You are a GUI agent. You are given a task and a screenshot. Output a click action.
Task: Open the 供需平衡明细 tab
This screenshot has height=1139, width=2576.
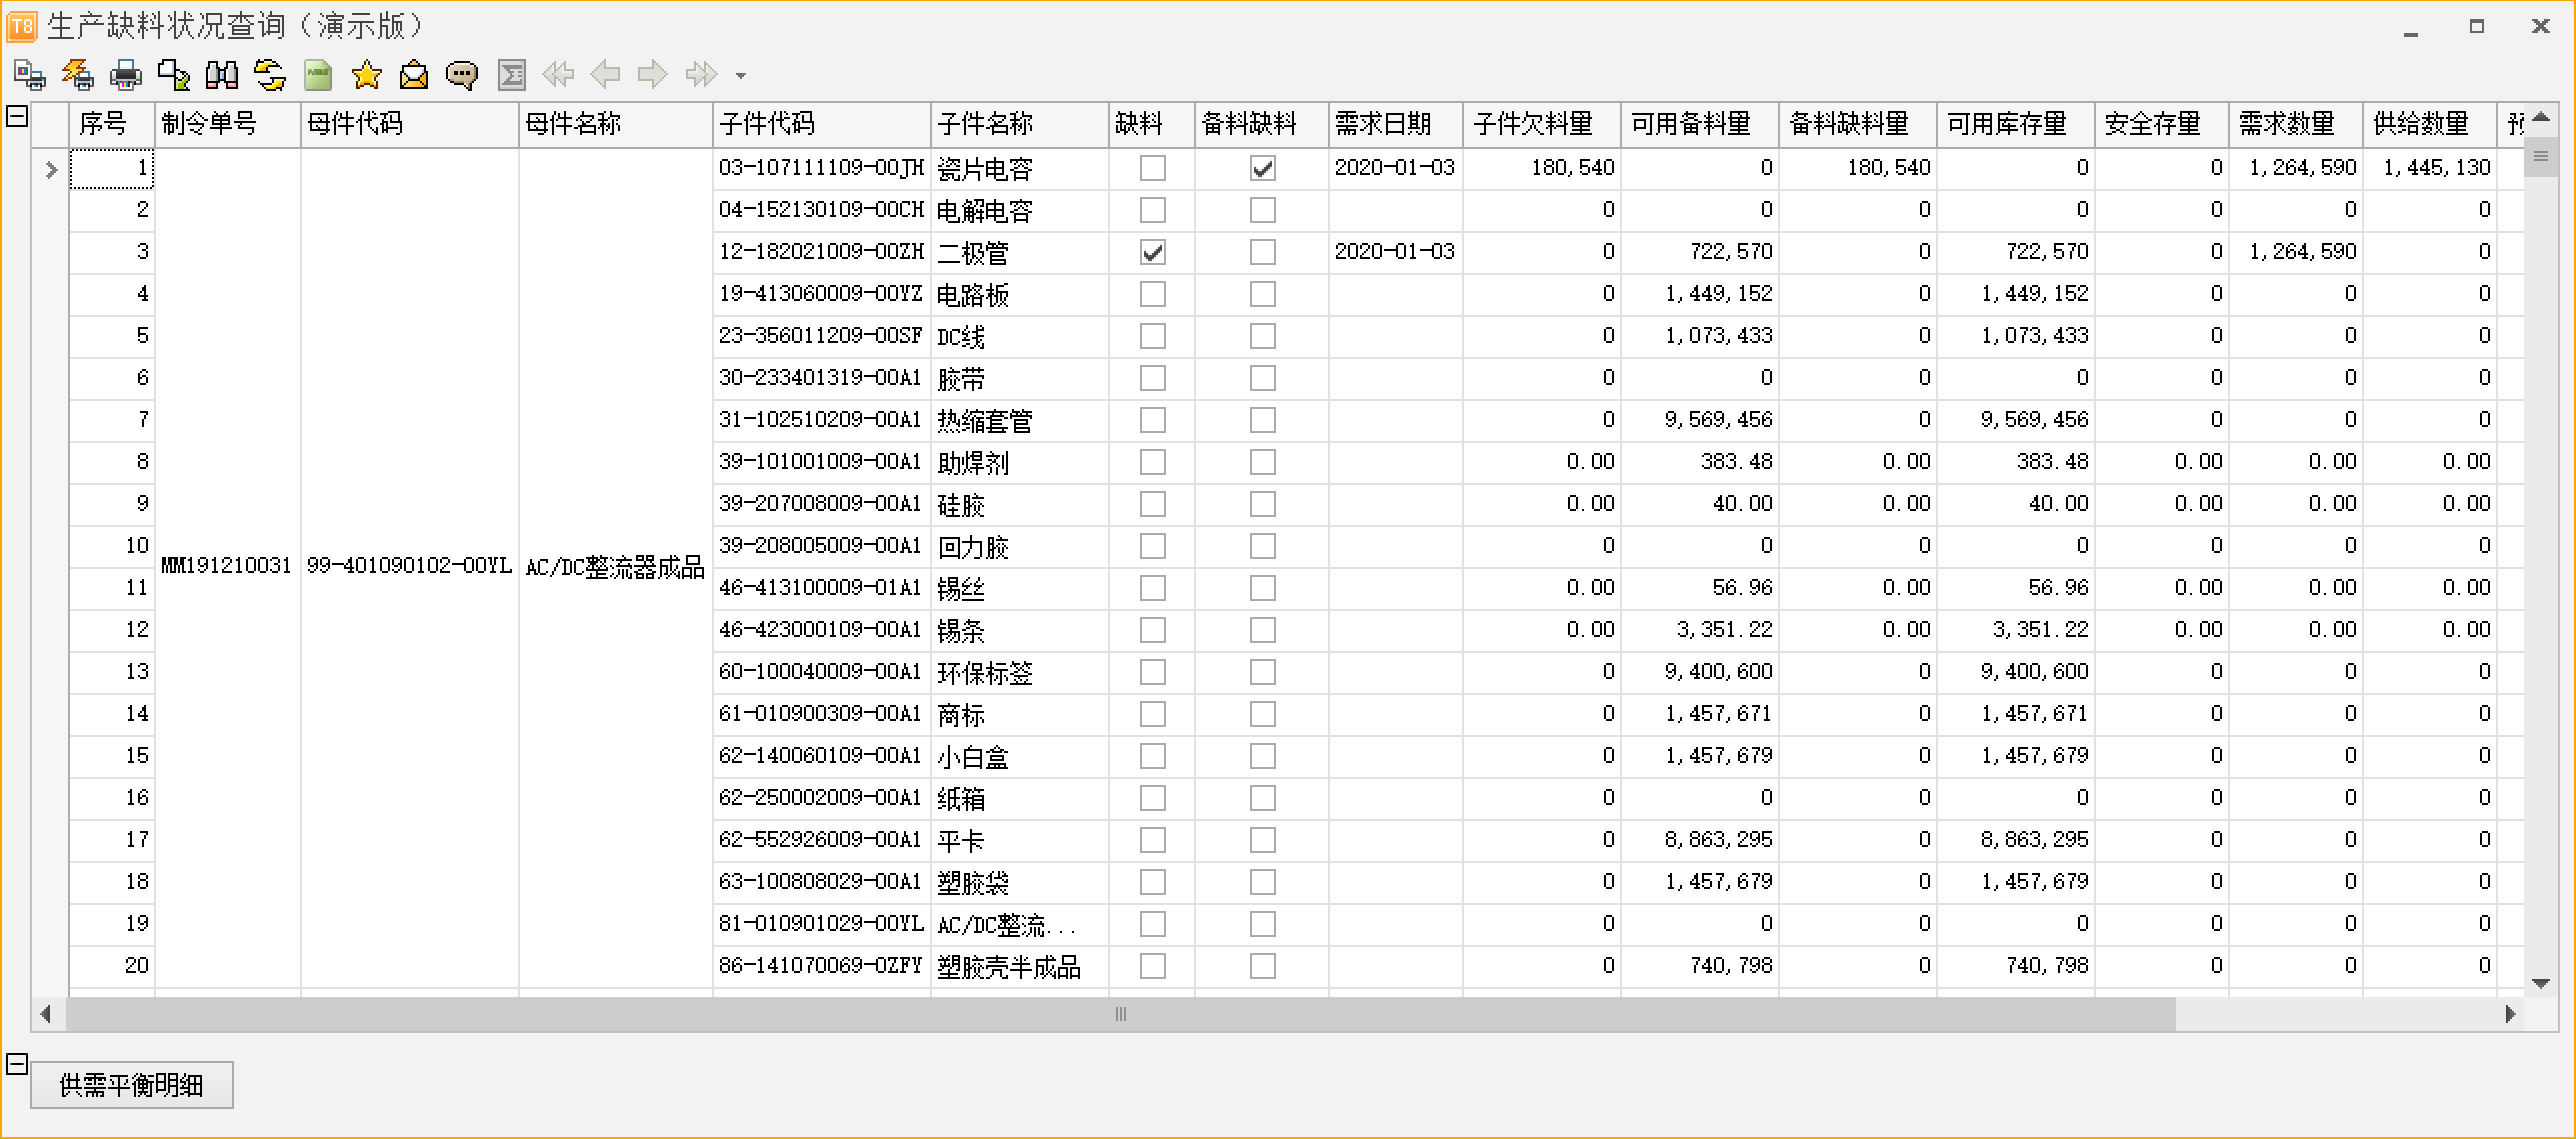tap(132, 1085)
